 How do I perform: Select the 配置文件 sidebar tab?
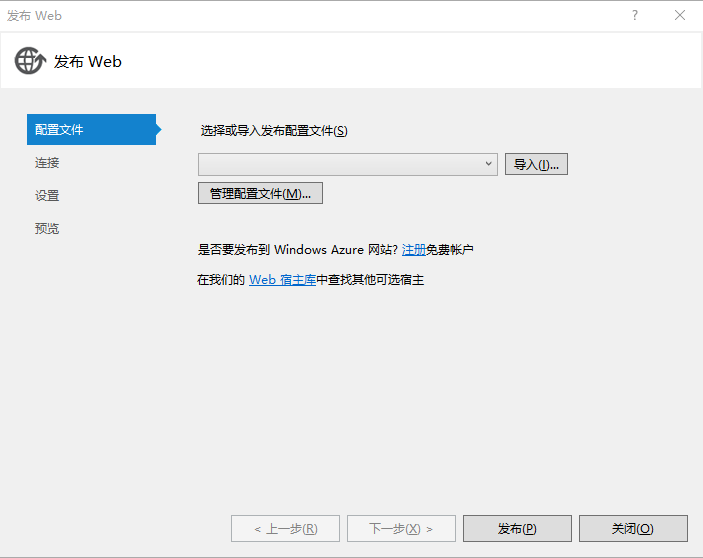point(90,130)
